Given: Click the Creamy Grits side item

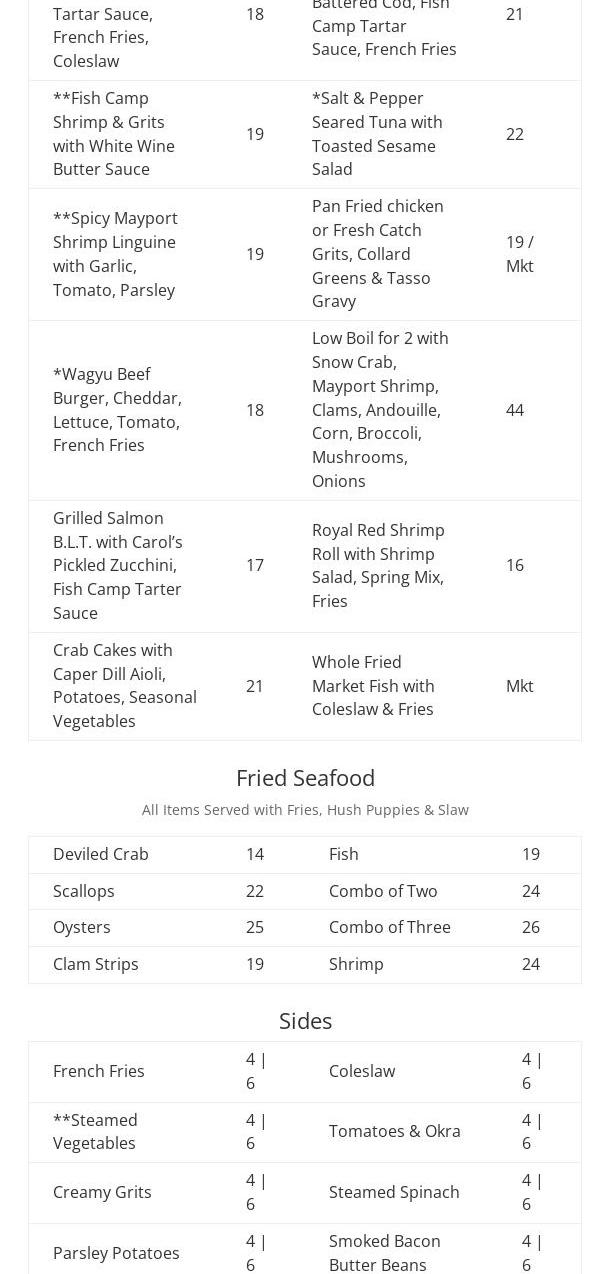Looking at the screenshot, I should (x=102, y=1192).
